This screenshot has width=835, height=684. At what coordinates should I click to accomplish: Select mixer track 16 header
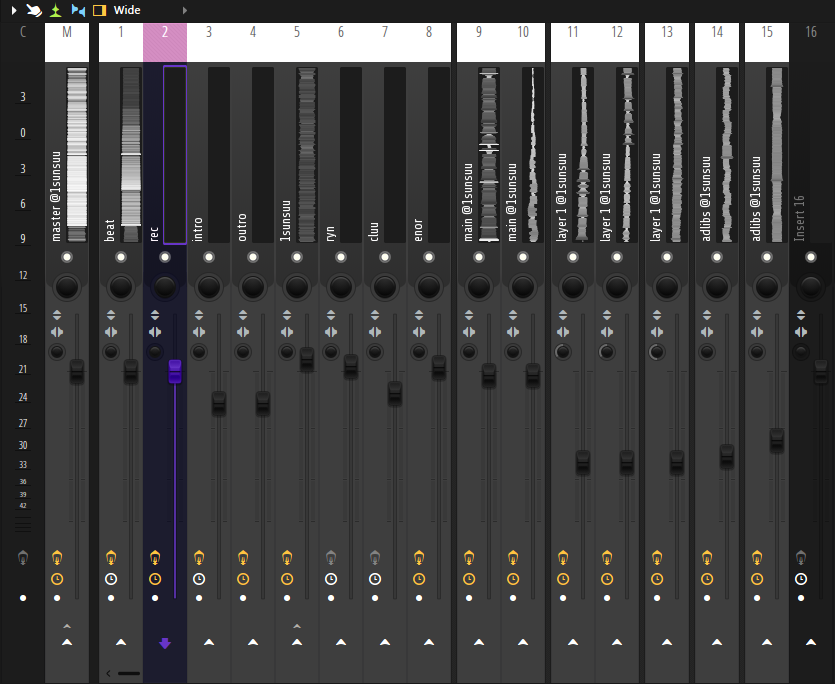811,42
